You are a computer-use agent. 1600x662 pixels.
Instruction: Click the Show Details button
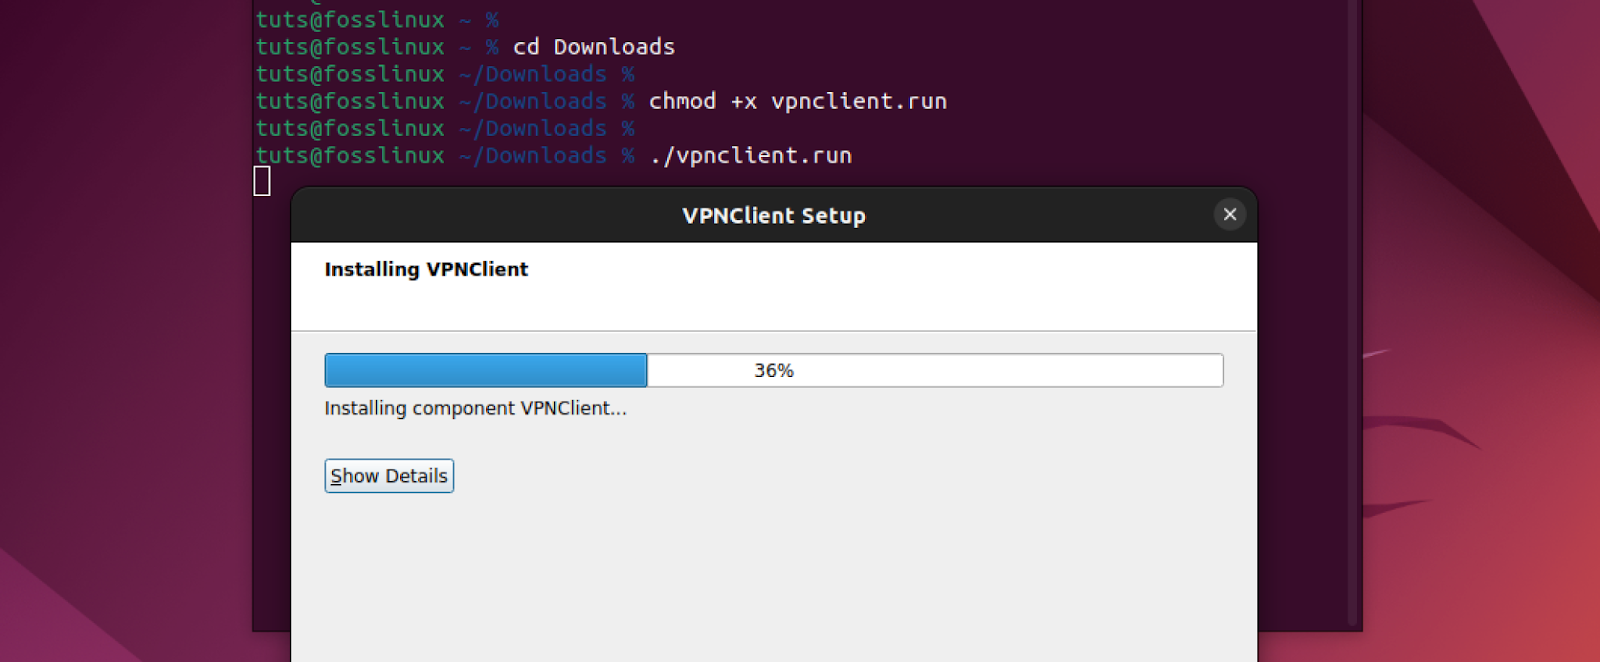pyautogui.click(x=389, y=476)
